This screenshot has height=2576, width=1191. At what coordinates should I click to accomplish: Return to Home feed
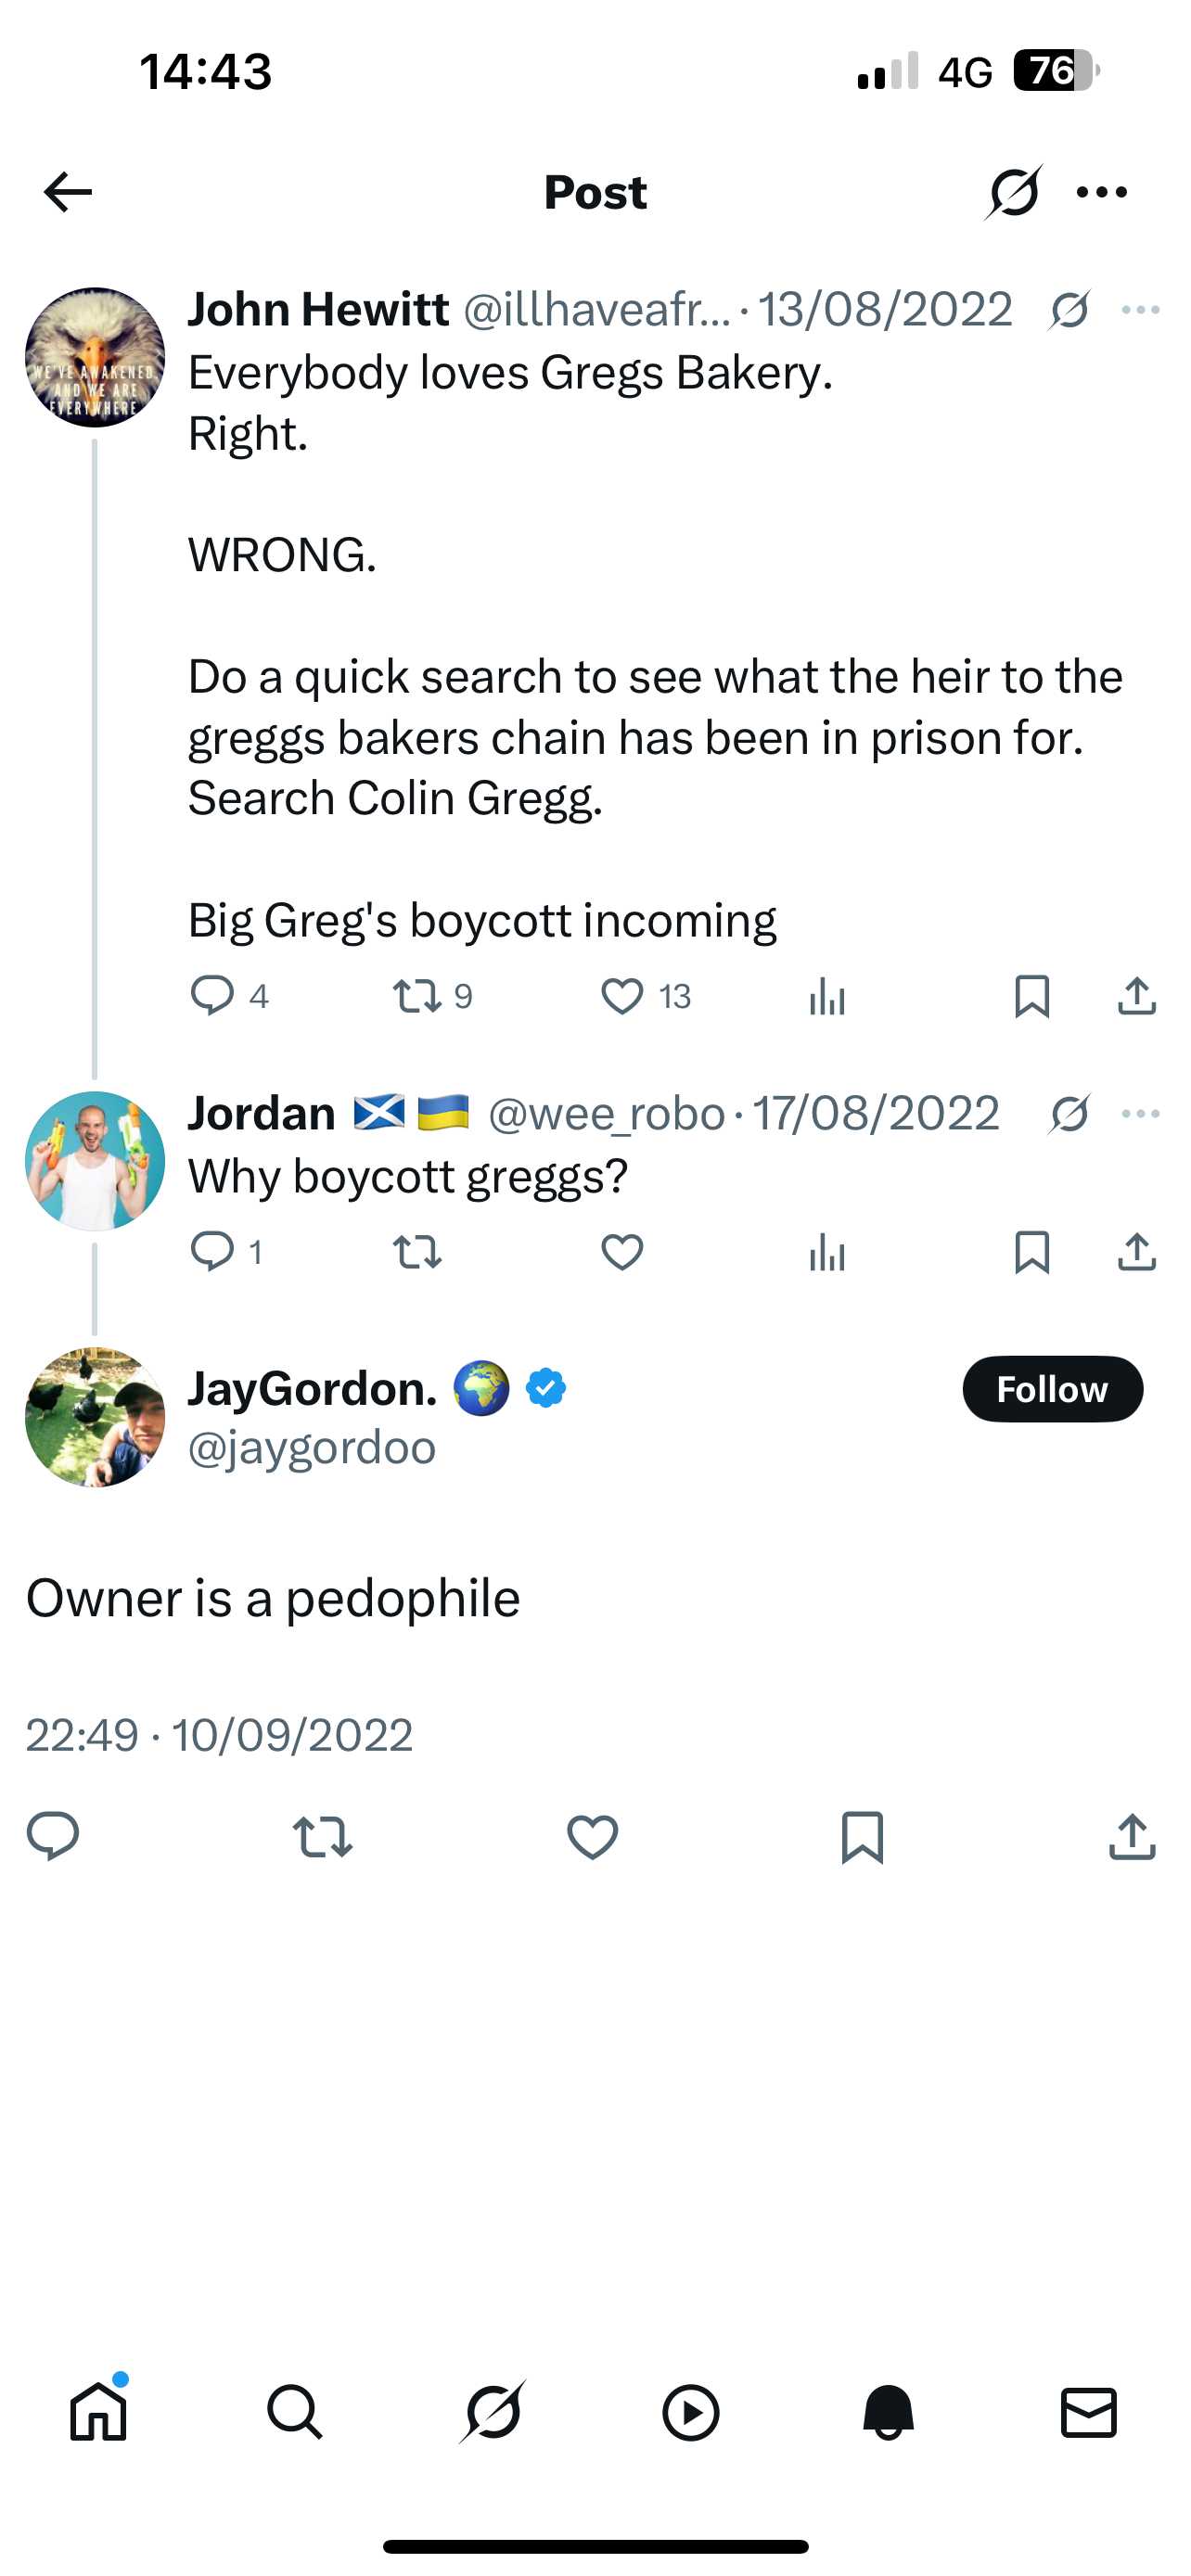click(98, 2412)
